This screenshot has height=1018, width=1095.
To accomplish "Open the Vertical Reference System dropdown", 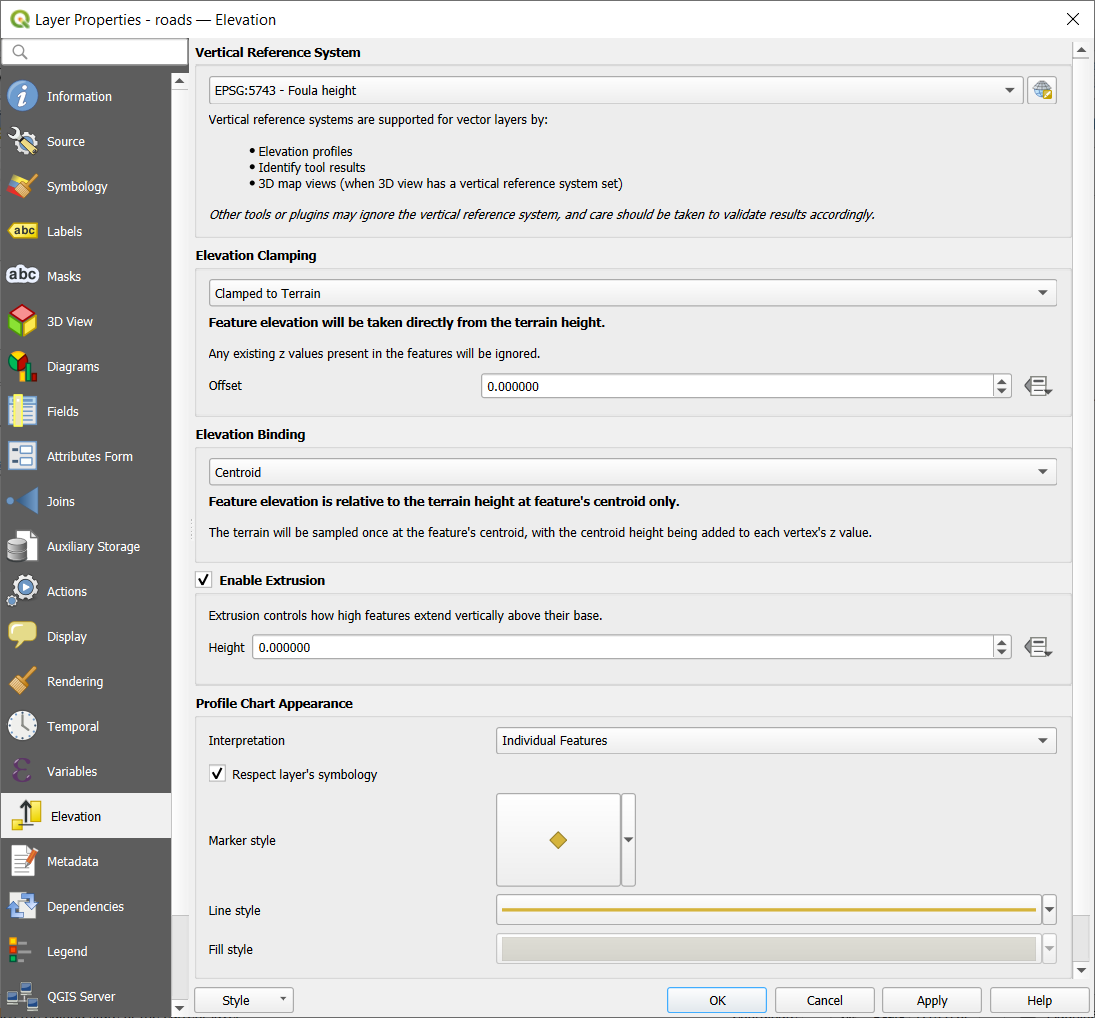I will 616,90.
